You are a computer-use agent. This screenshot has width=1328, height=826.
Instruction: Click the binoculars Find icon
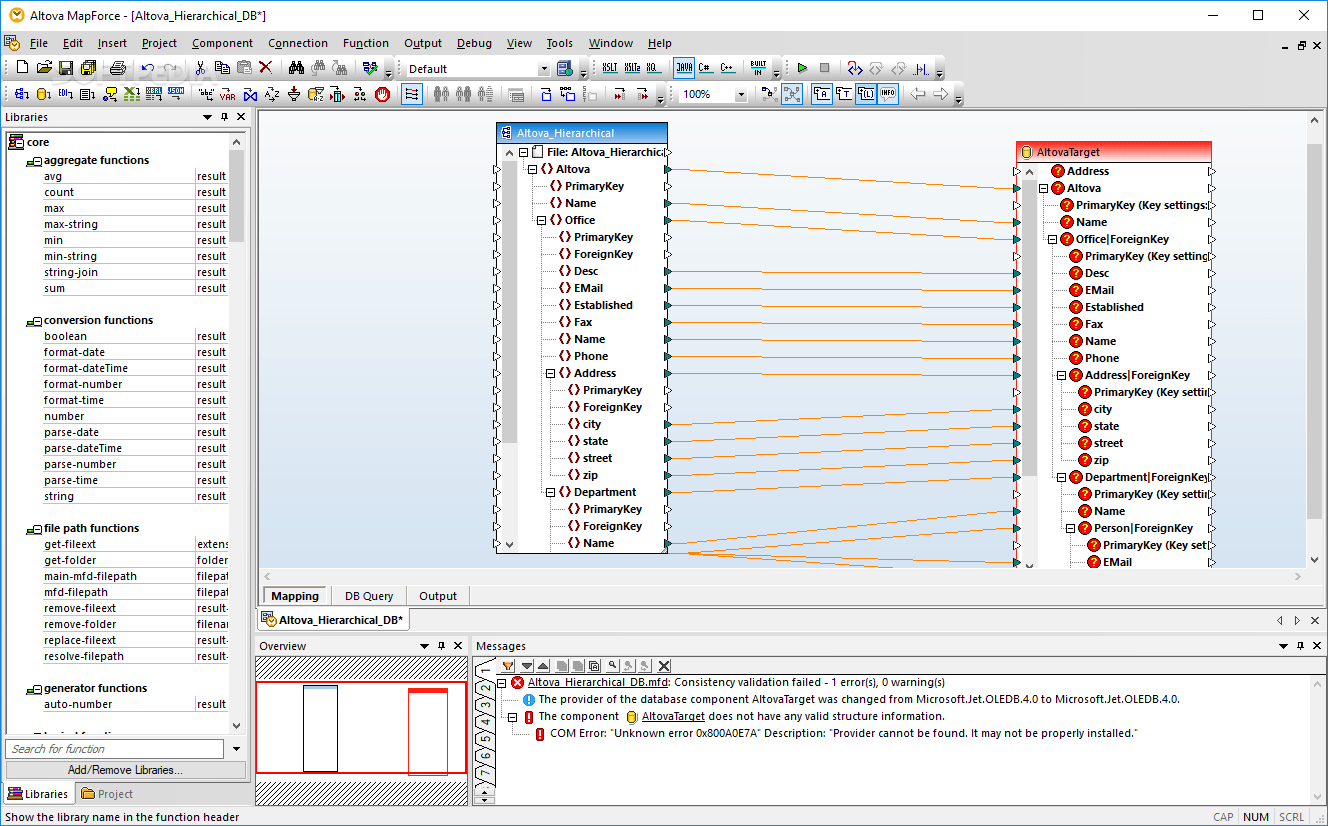point(296,68)
